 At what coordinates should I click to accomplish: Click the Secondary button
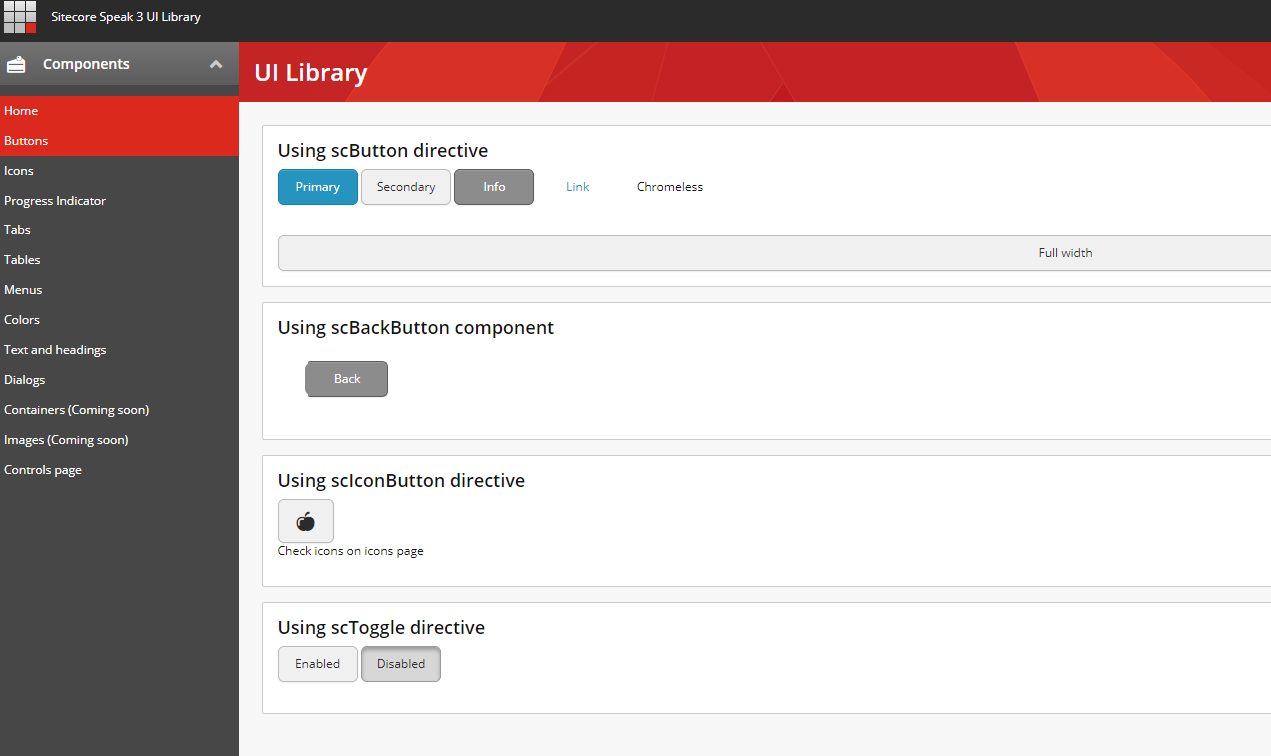[405, 186]
